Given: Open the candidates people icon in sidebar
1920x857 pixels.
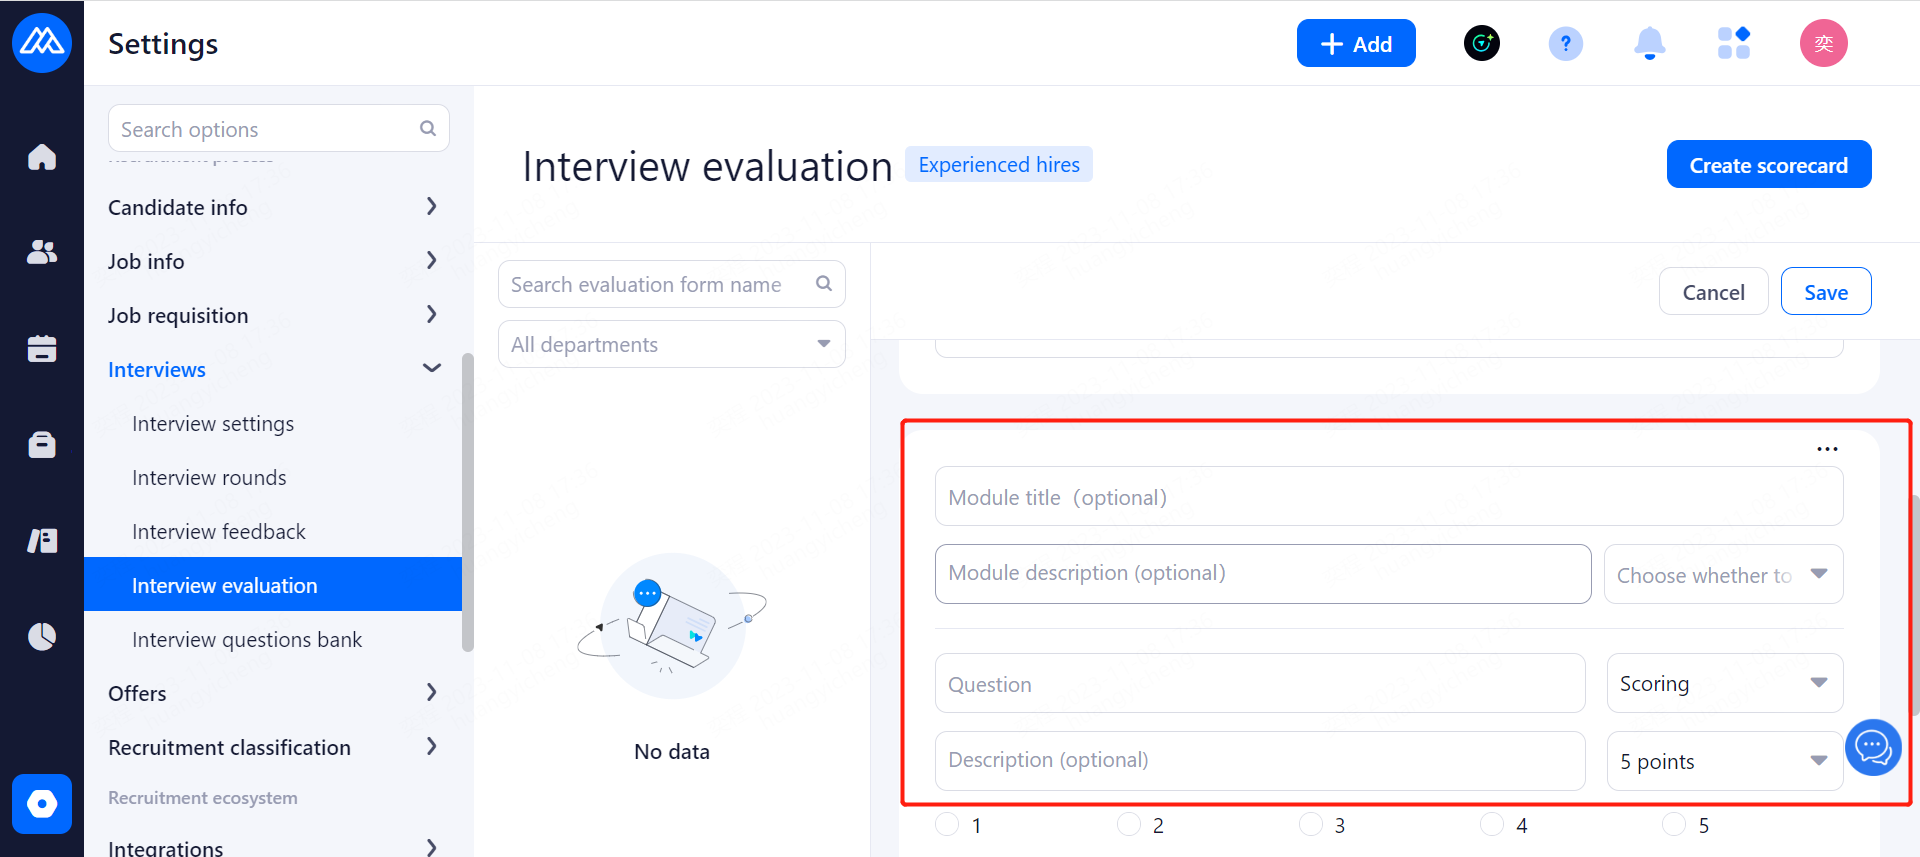Looking at the screenshot, I should tap(42, 252).
